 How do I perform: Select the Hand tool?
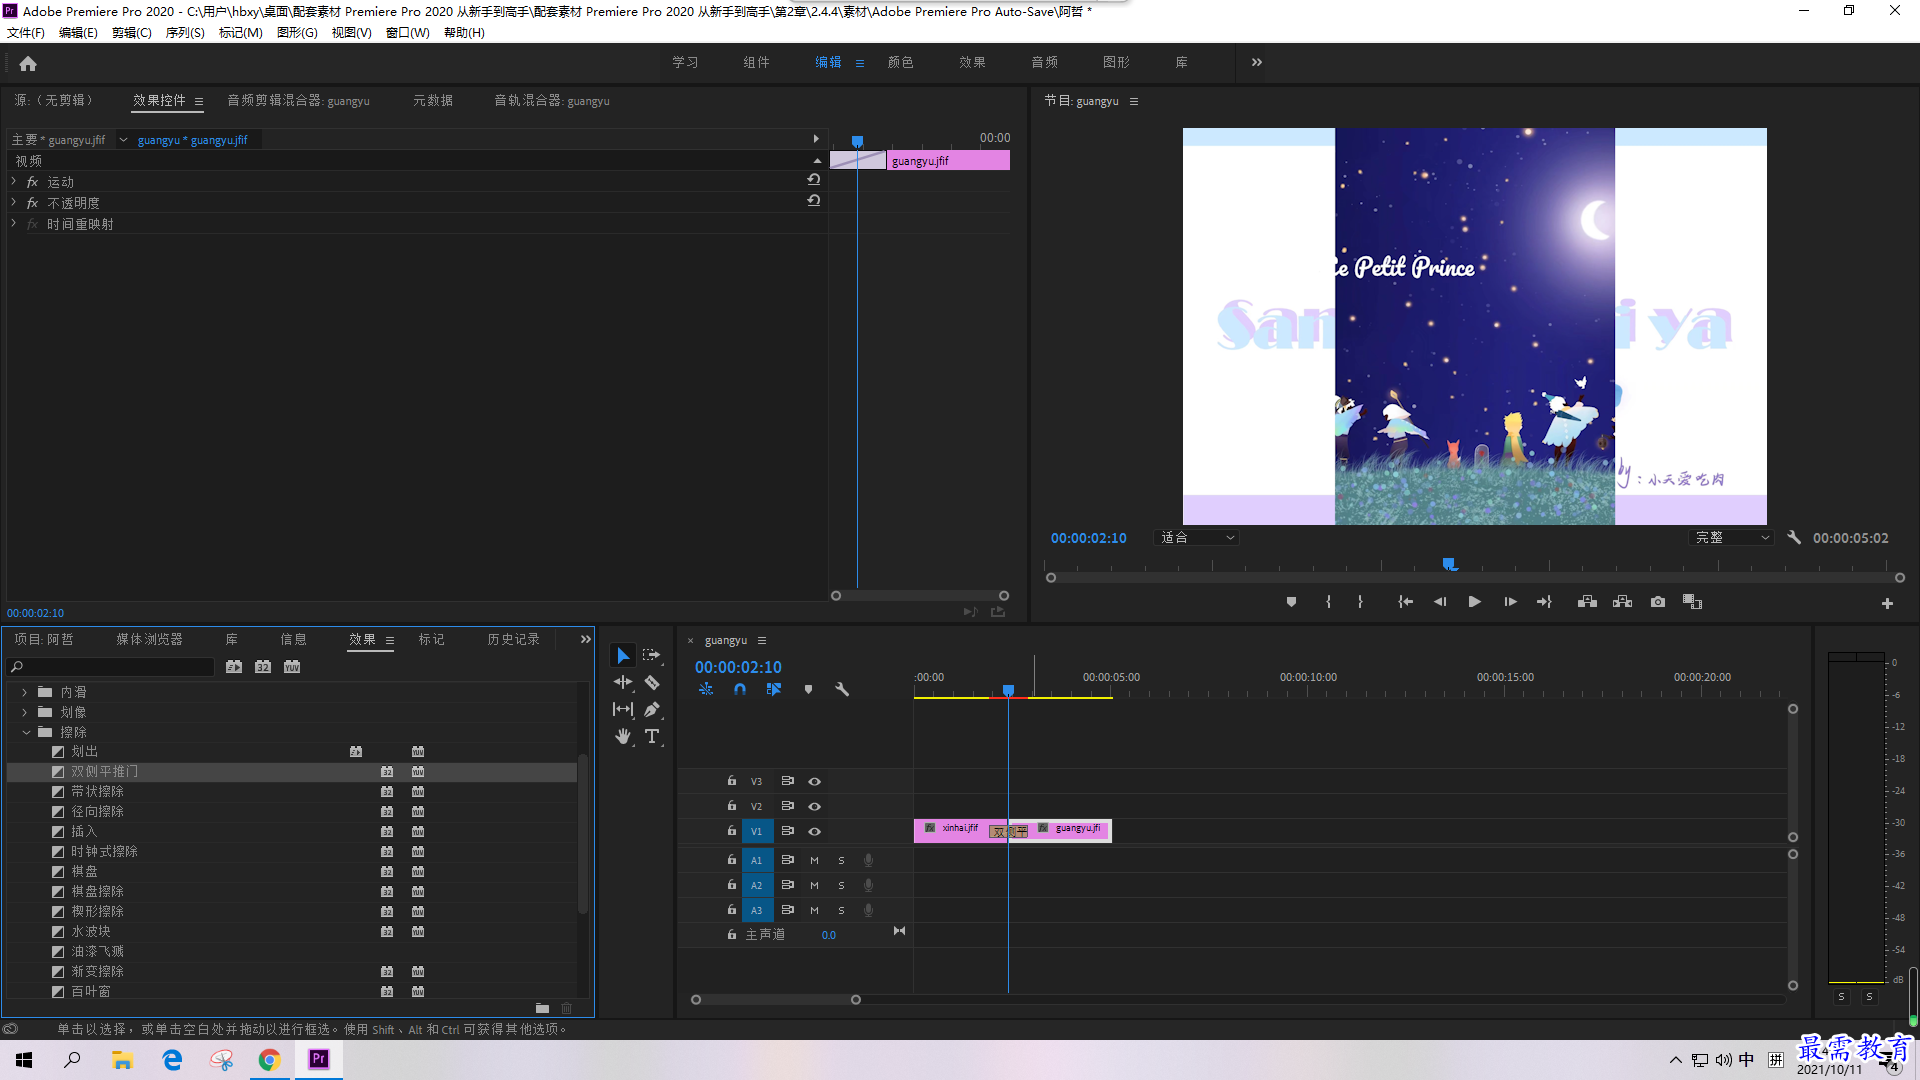point(623,736)
